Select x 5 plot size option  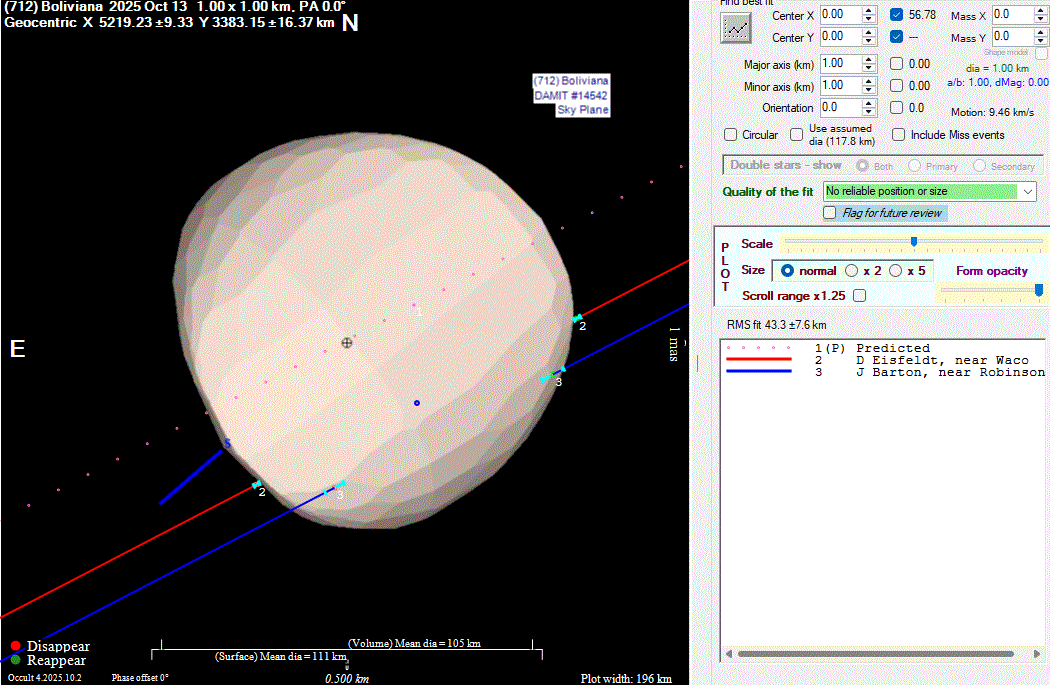[895, 271]
